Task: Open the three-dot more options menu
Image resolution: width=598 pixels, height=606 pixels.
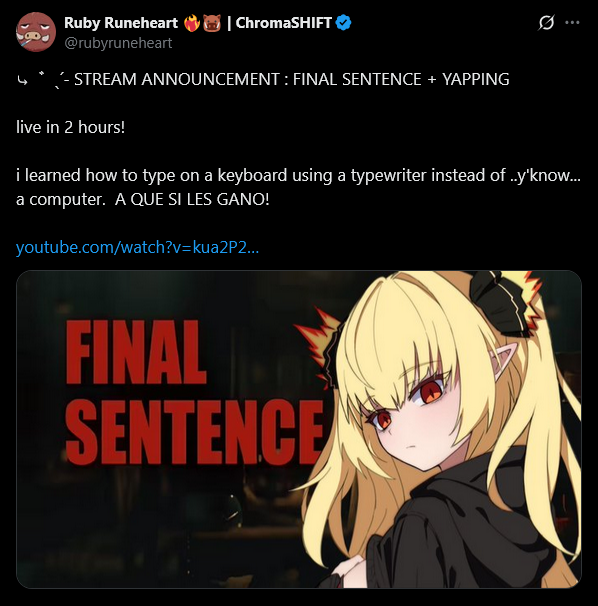Action: click(572, 22)
